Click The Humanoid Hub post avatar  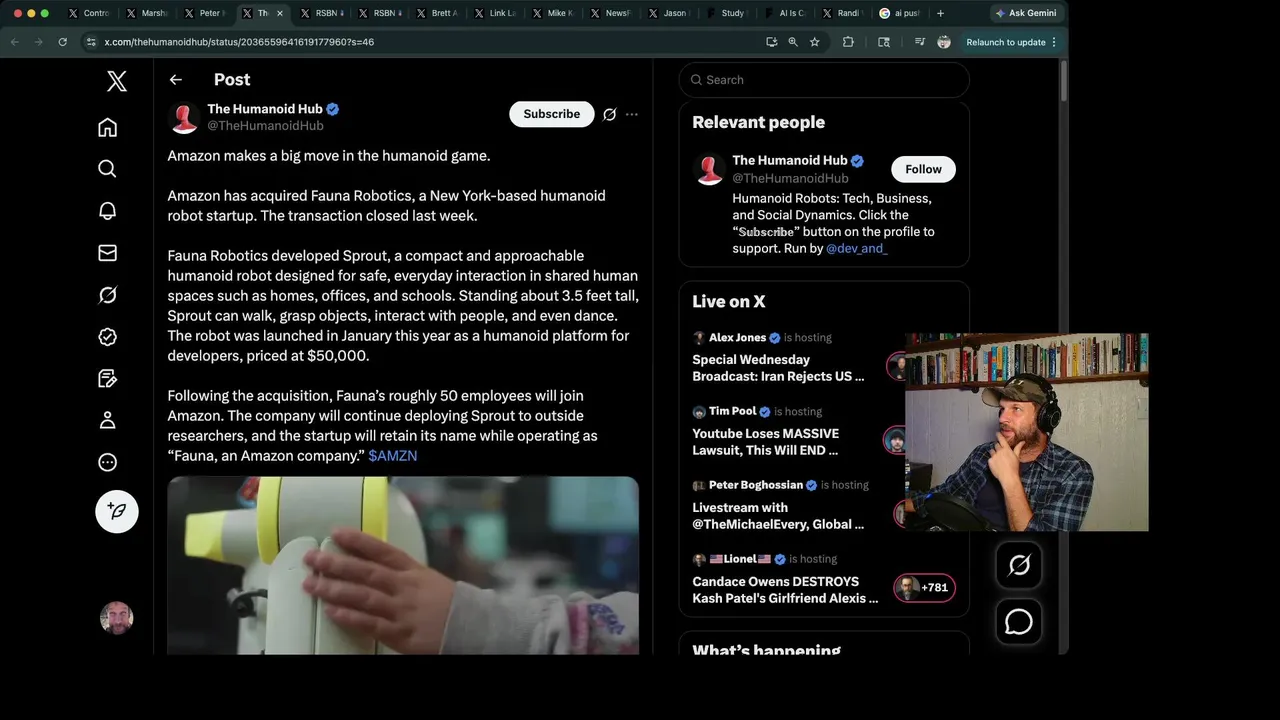tap(184, 117)
